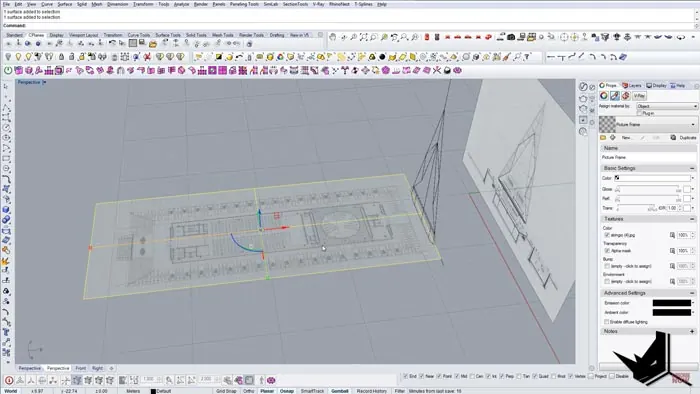
Task: Toggle the End osnap checkbox
Action: tap(405, 376)
